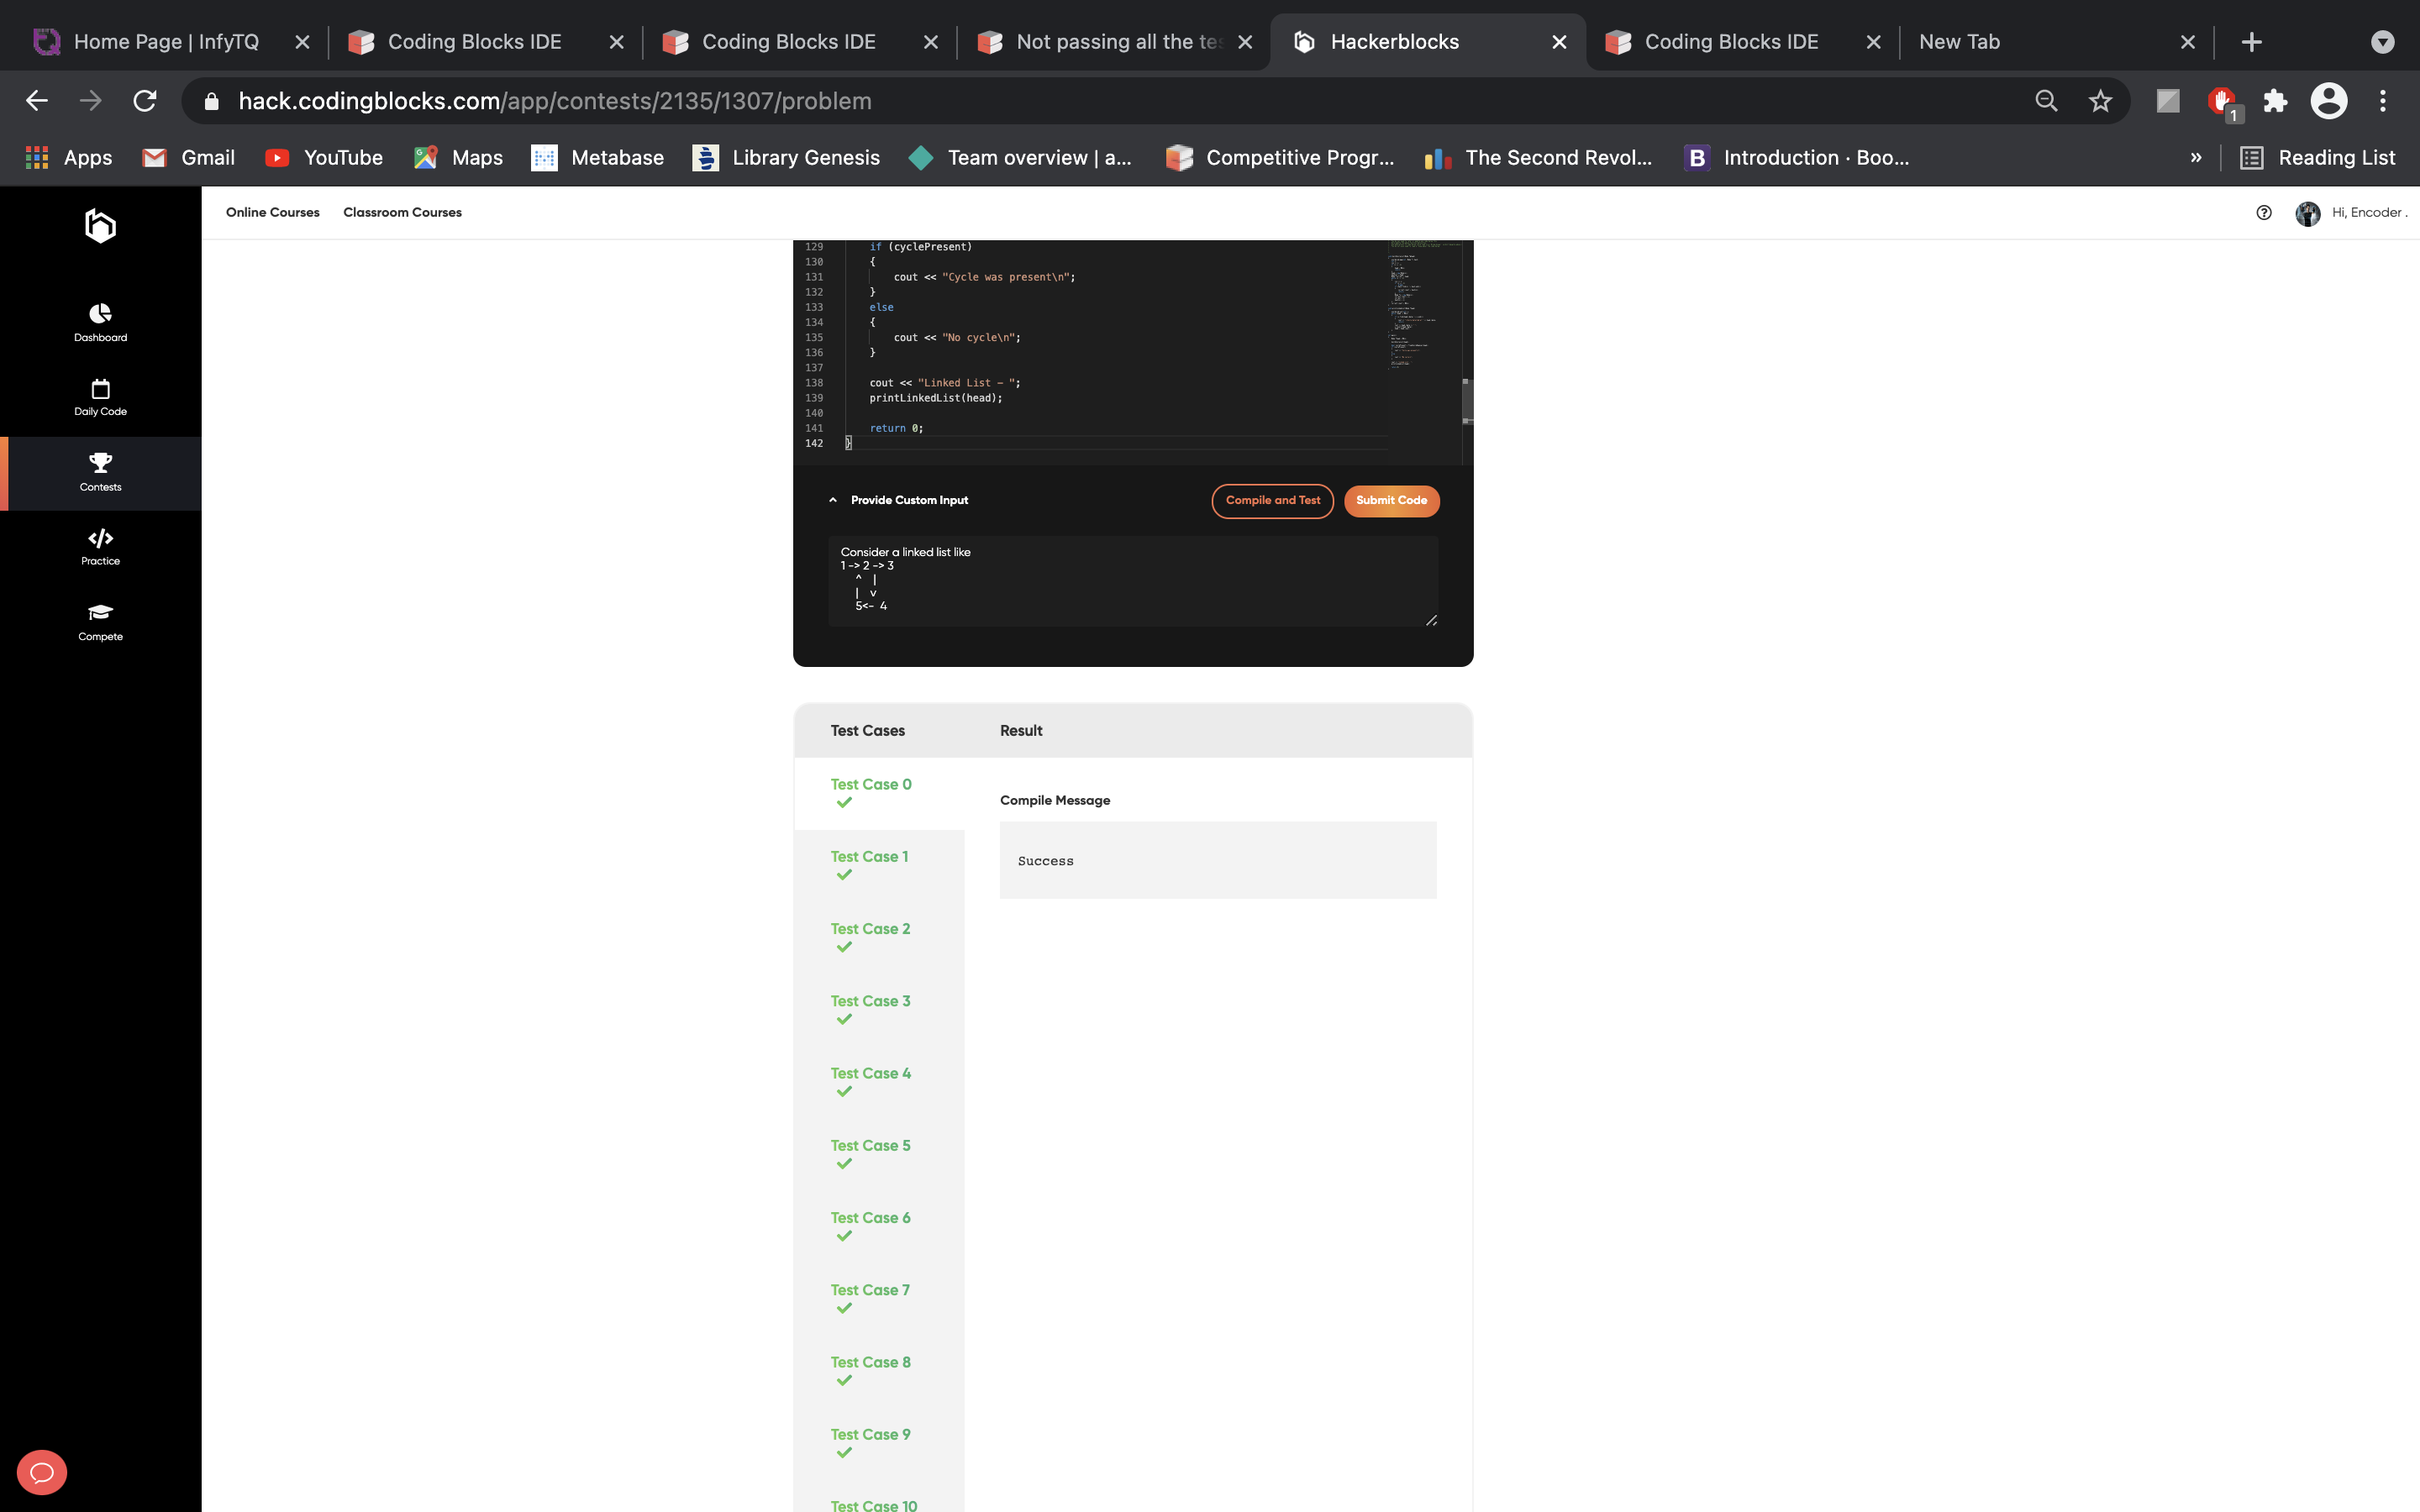Open the Practice code icon
2420x1512 pixels.
click(x=100, y=546)
